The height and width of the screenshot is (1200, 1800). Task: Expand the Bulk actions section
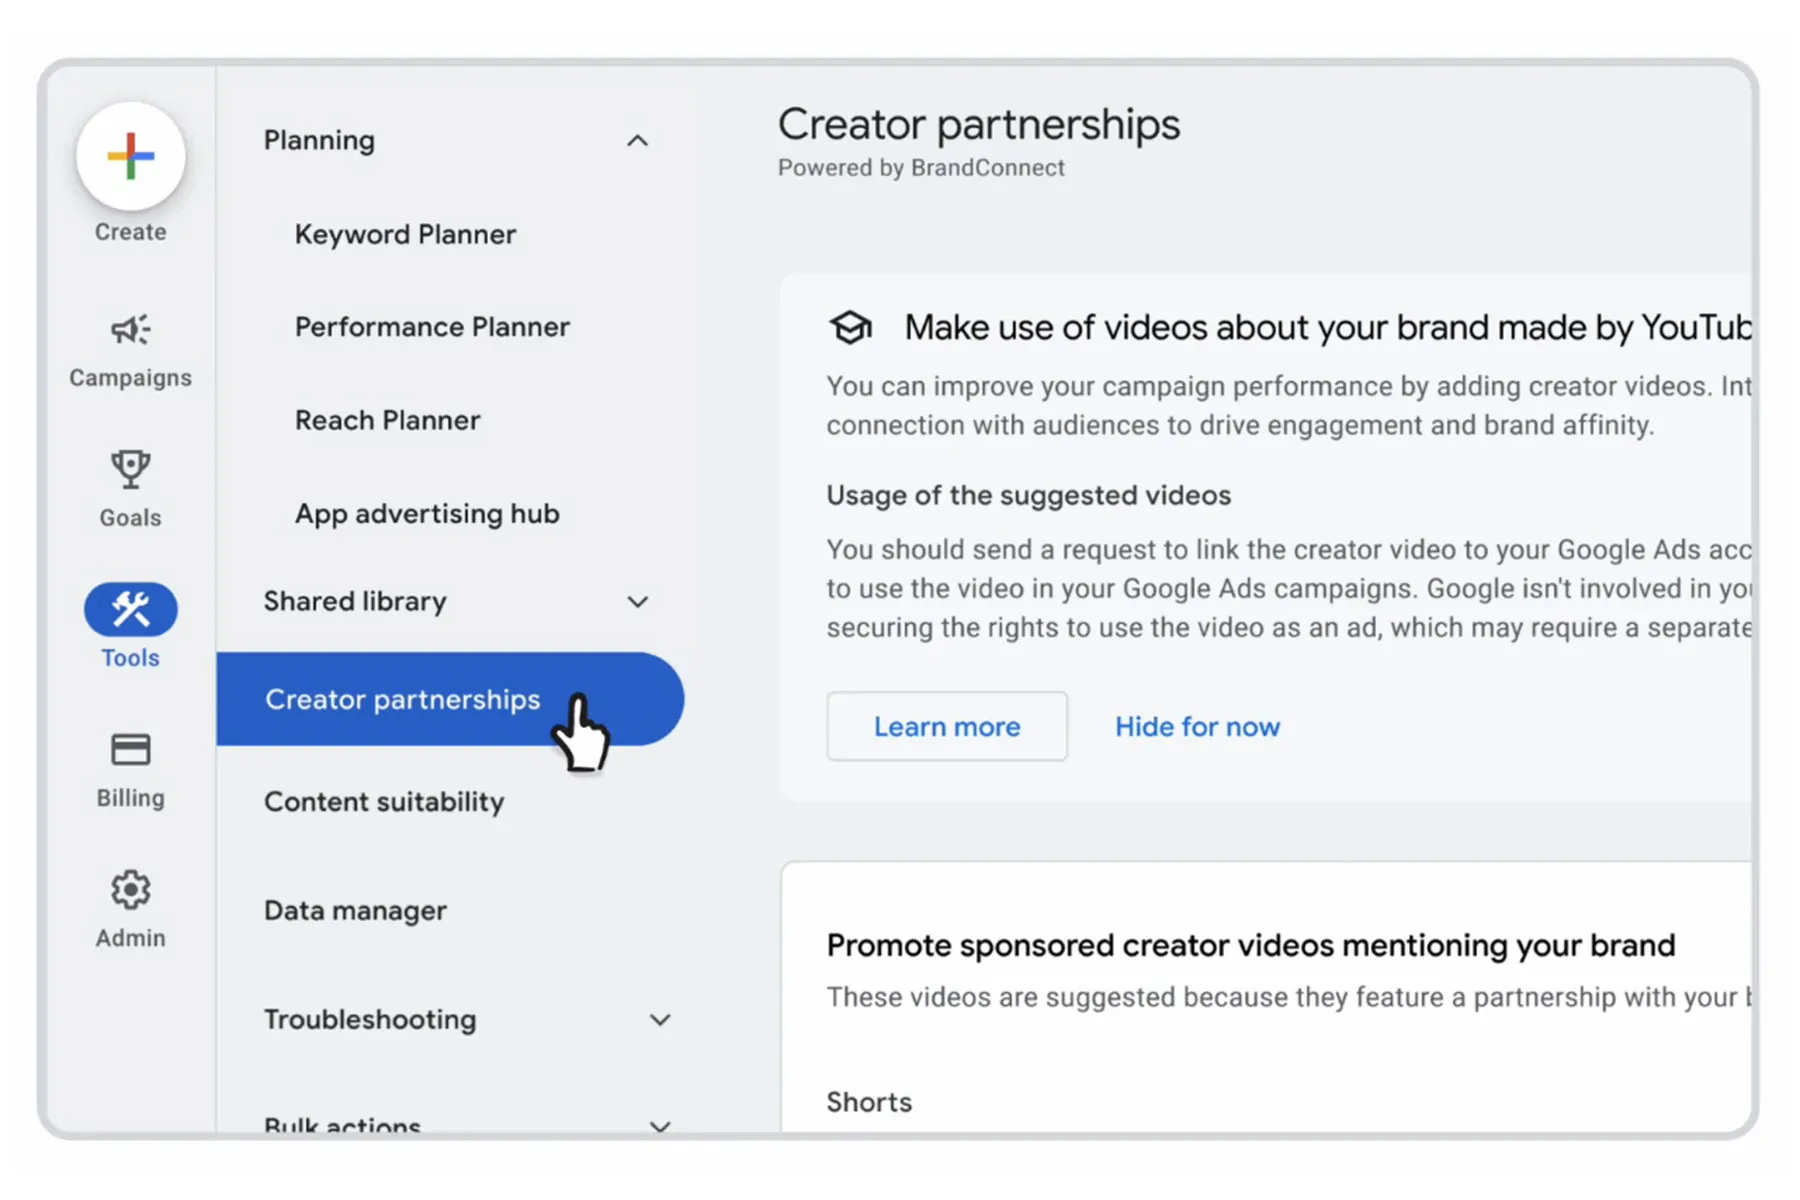click(660, 1125)
